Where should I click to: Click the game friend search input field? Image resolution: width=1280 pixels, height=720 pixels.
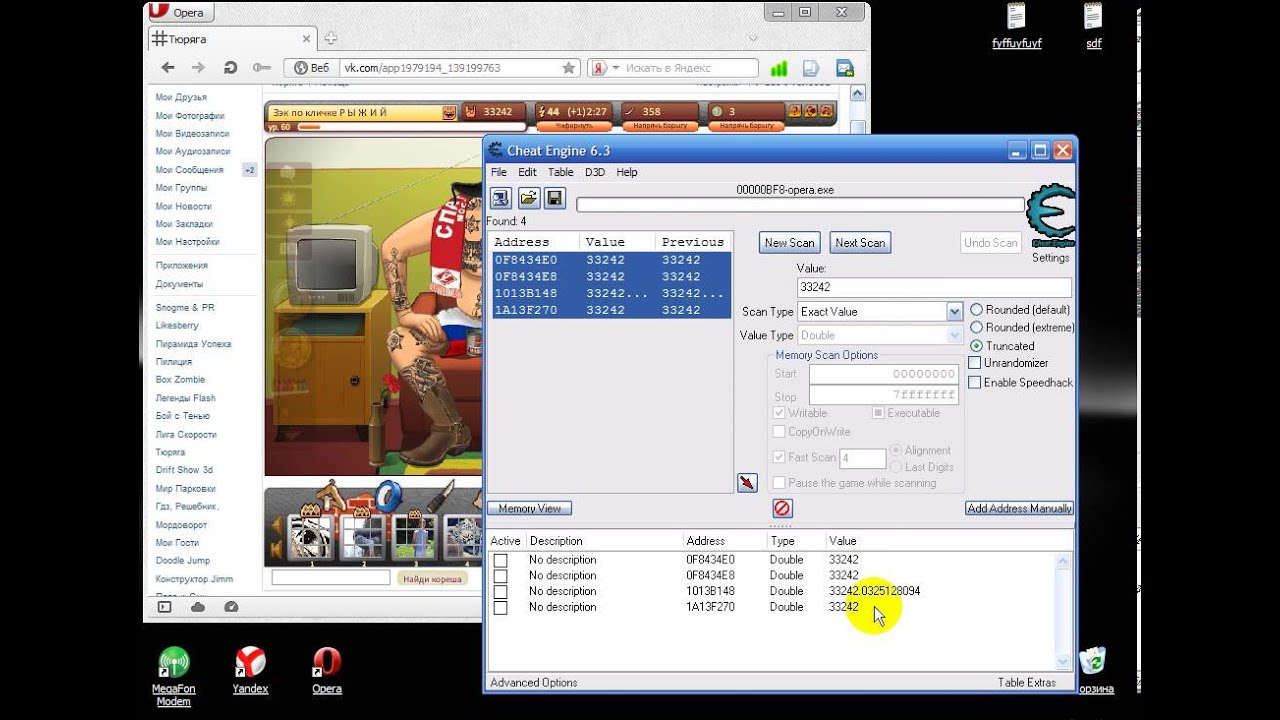[x=331, y=578]
